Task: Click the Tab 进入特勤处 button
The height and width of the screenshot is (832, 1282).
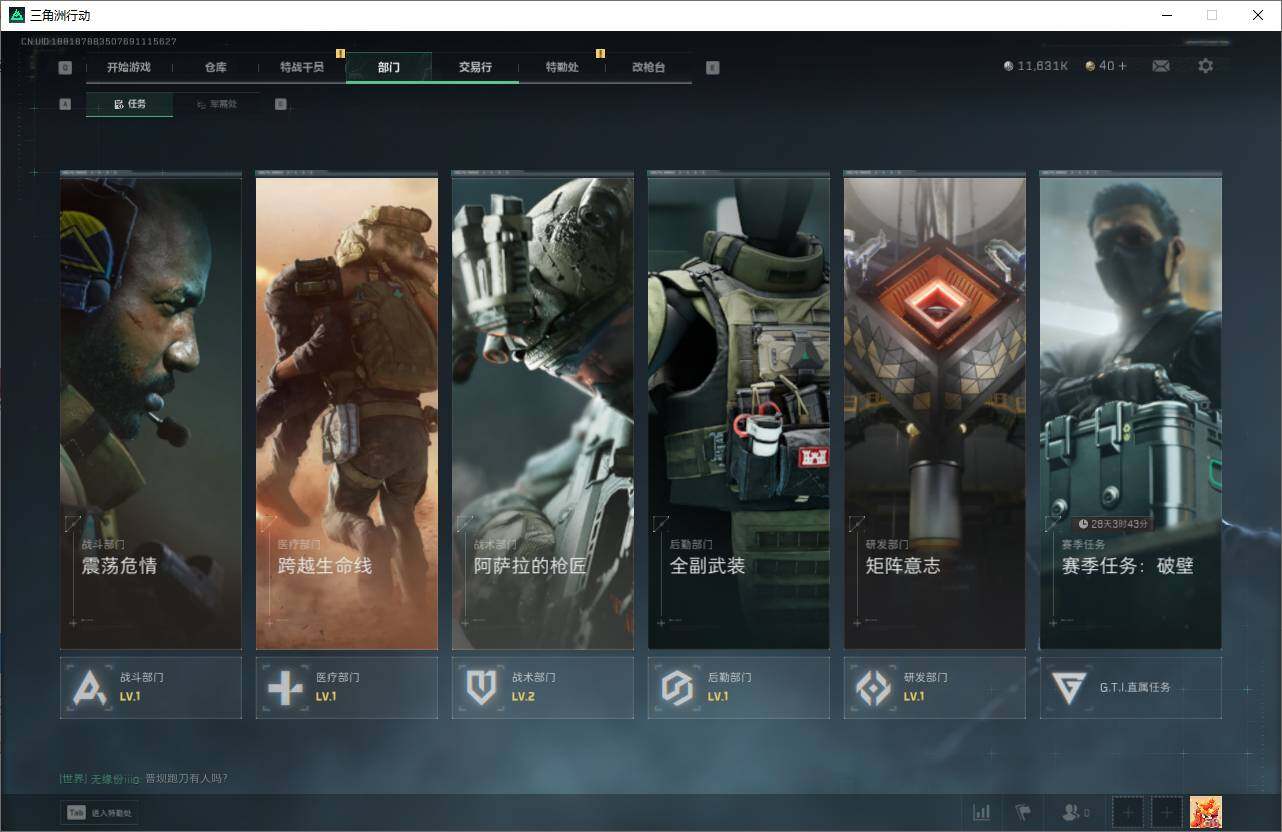Action: coord(99,813)
